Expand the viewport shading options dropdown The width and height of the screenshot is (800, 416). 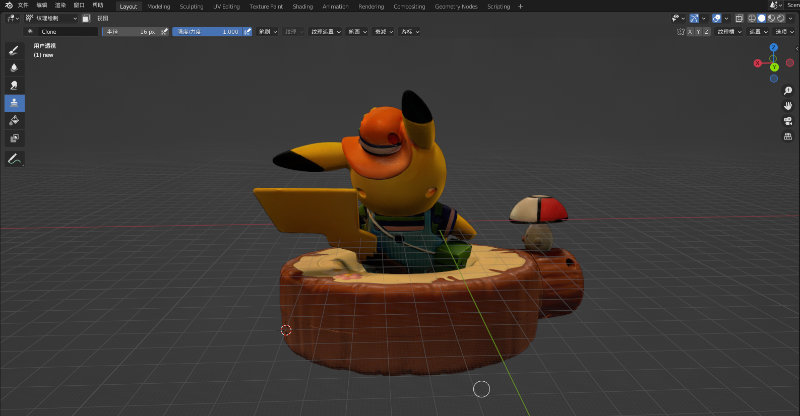point(790,18)
